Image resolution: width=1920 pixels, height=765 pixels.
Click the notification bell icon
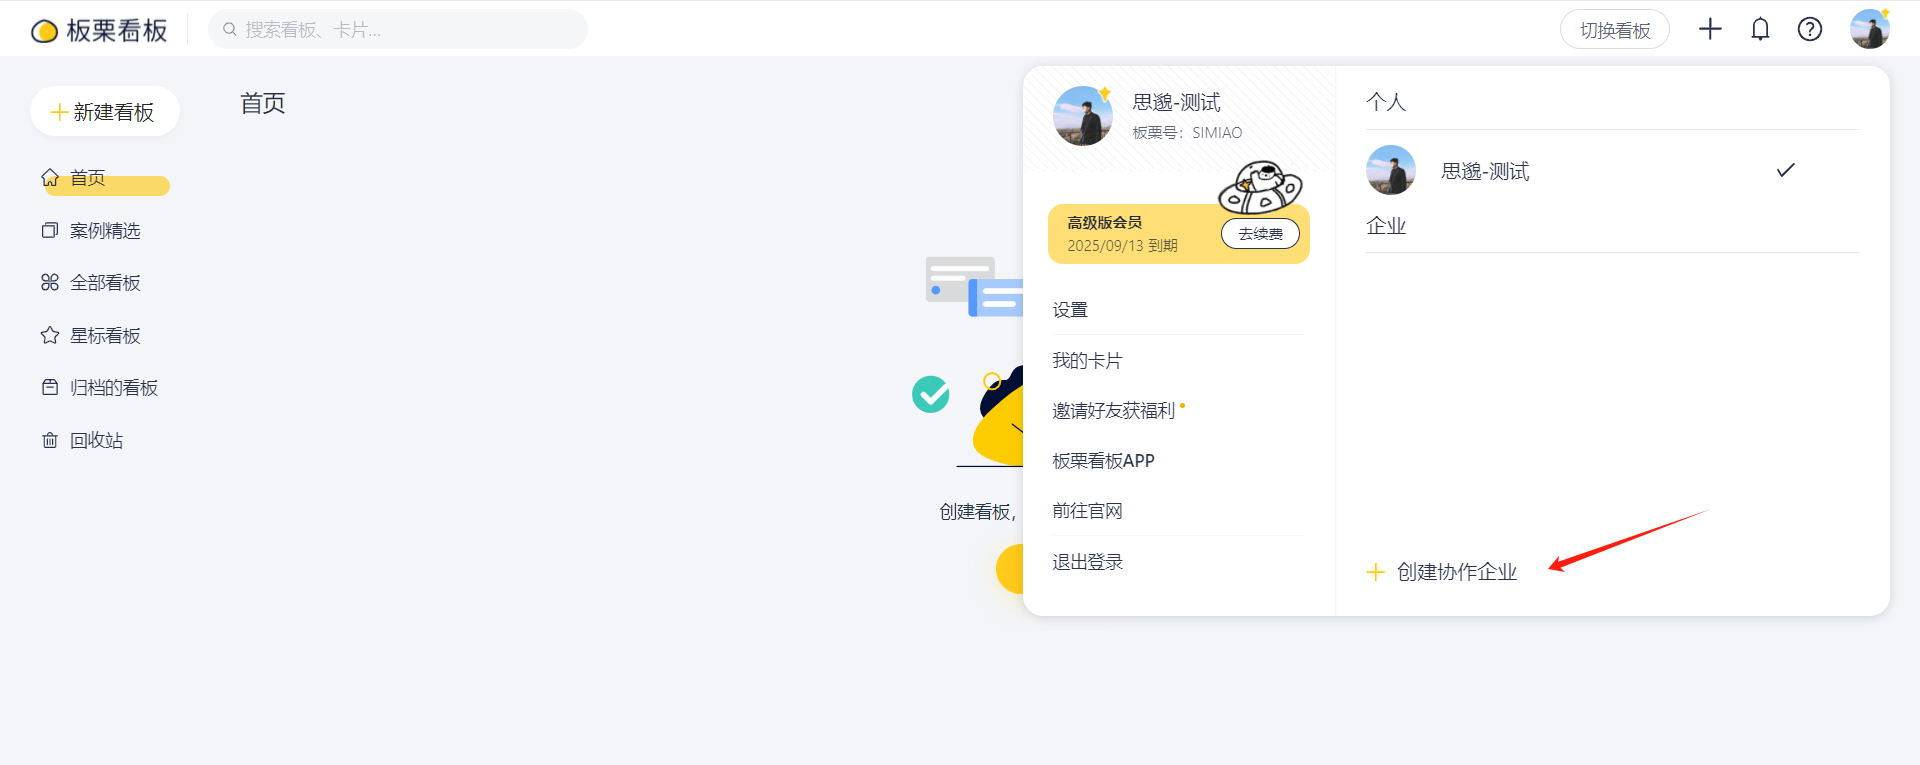[x=1760, y=30]
